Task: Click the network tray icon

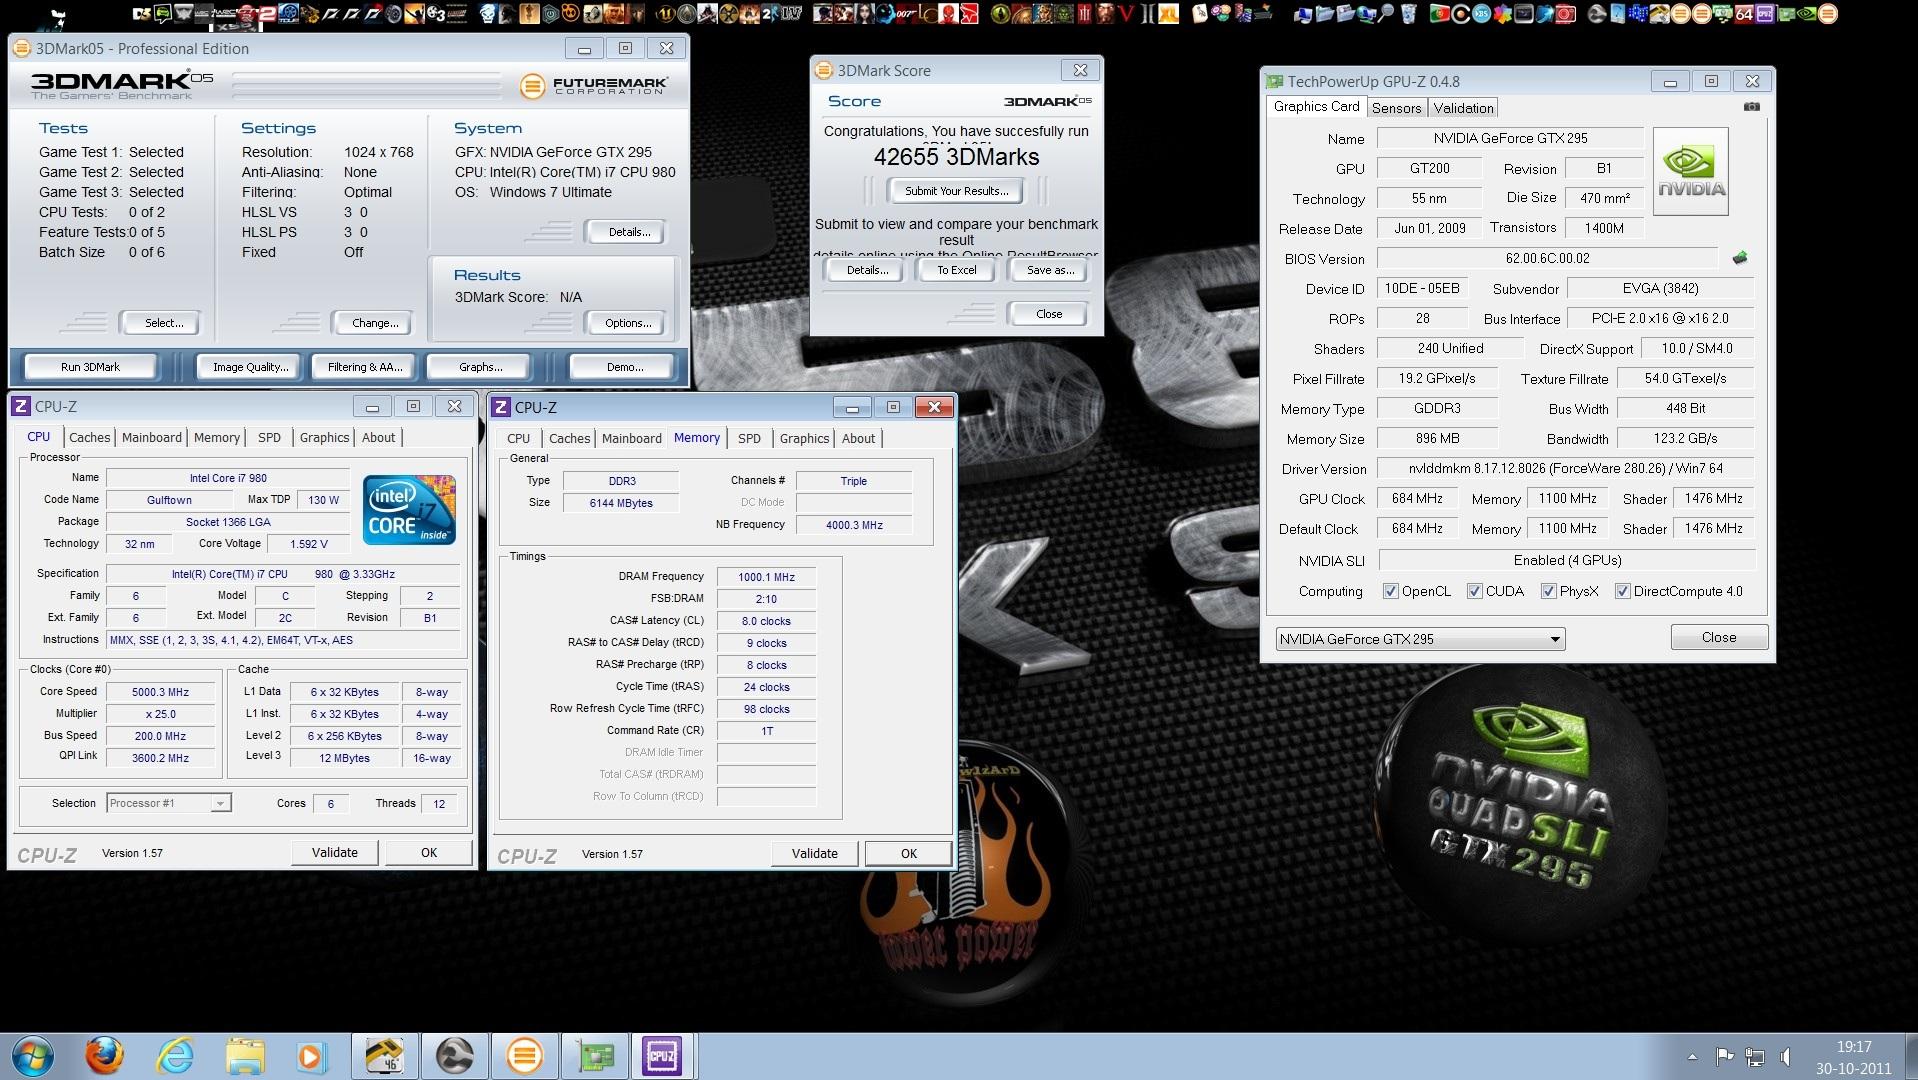Action: coord(1755,1056)
